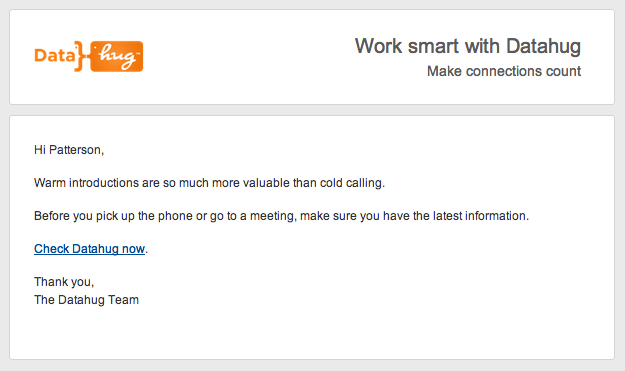This screenshot has height=371, width=625.
Task: Click the word 'now' in the link
Action: pos(133,249)
